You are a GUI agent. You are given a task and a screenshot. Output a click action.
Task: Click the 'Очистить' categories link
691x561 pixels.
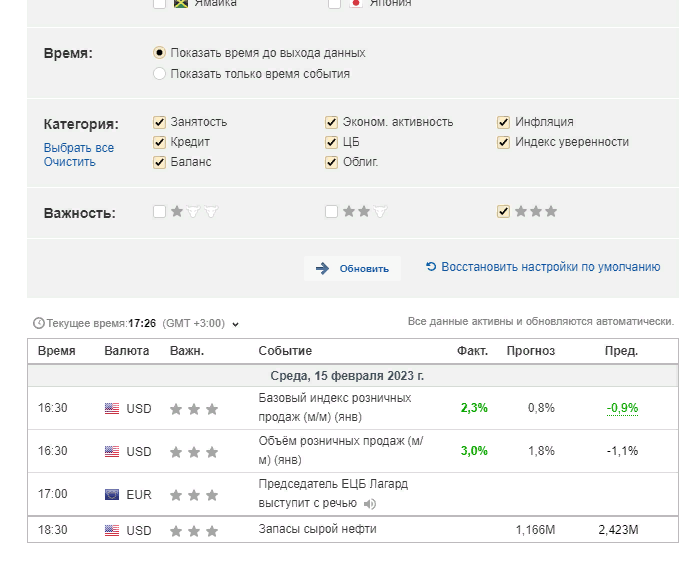click(69, 162)
